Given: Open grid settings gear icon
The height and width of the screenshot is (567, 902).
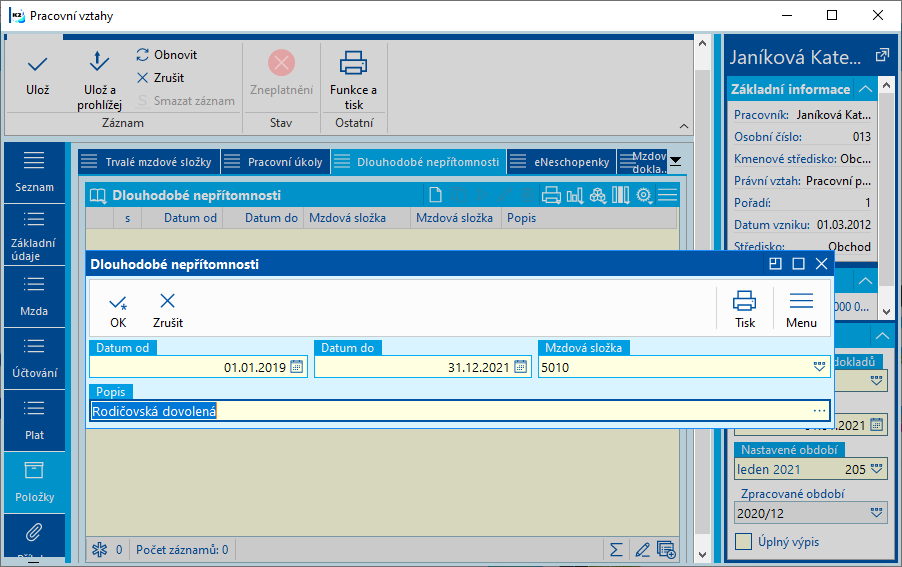Looking at the screenshot, I should [644, 196].
